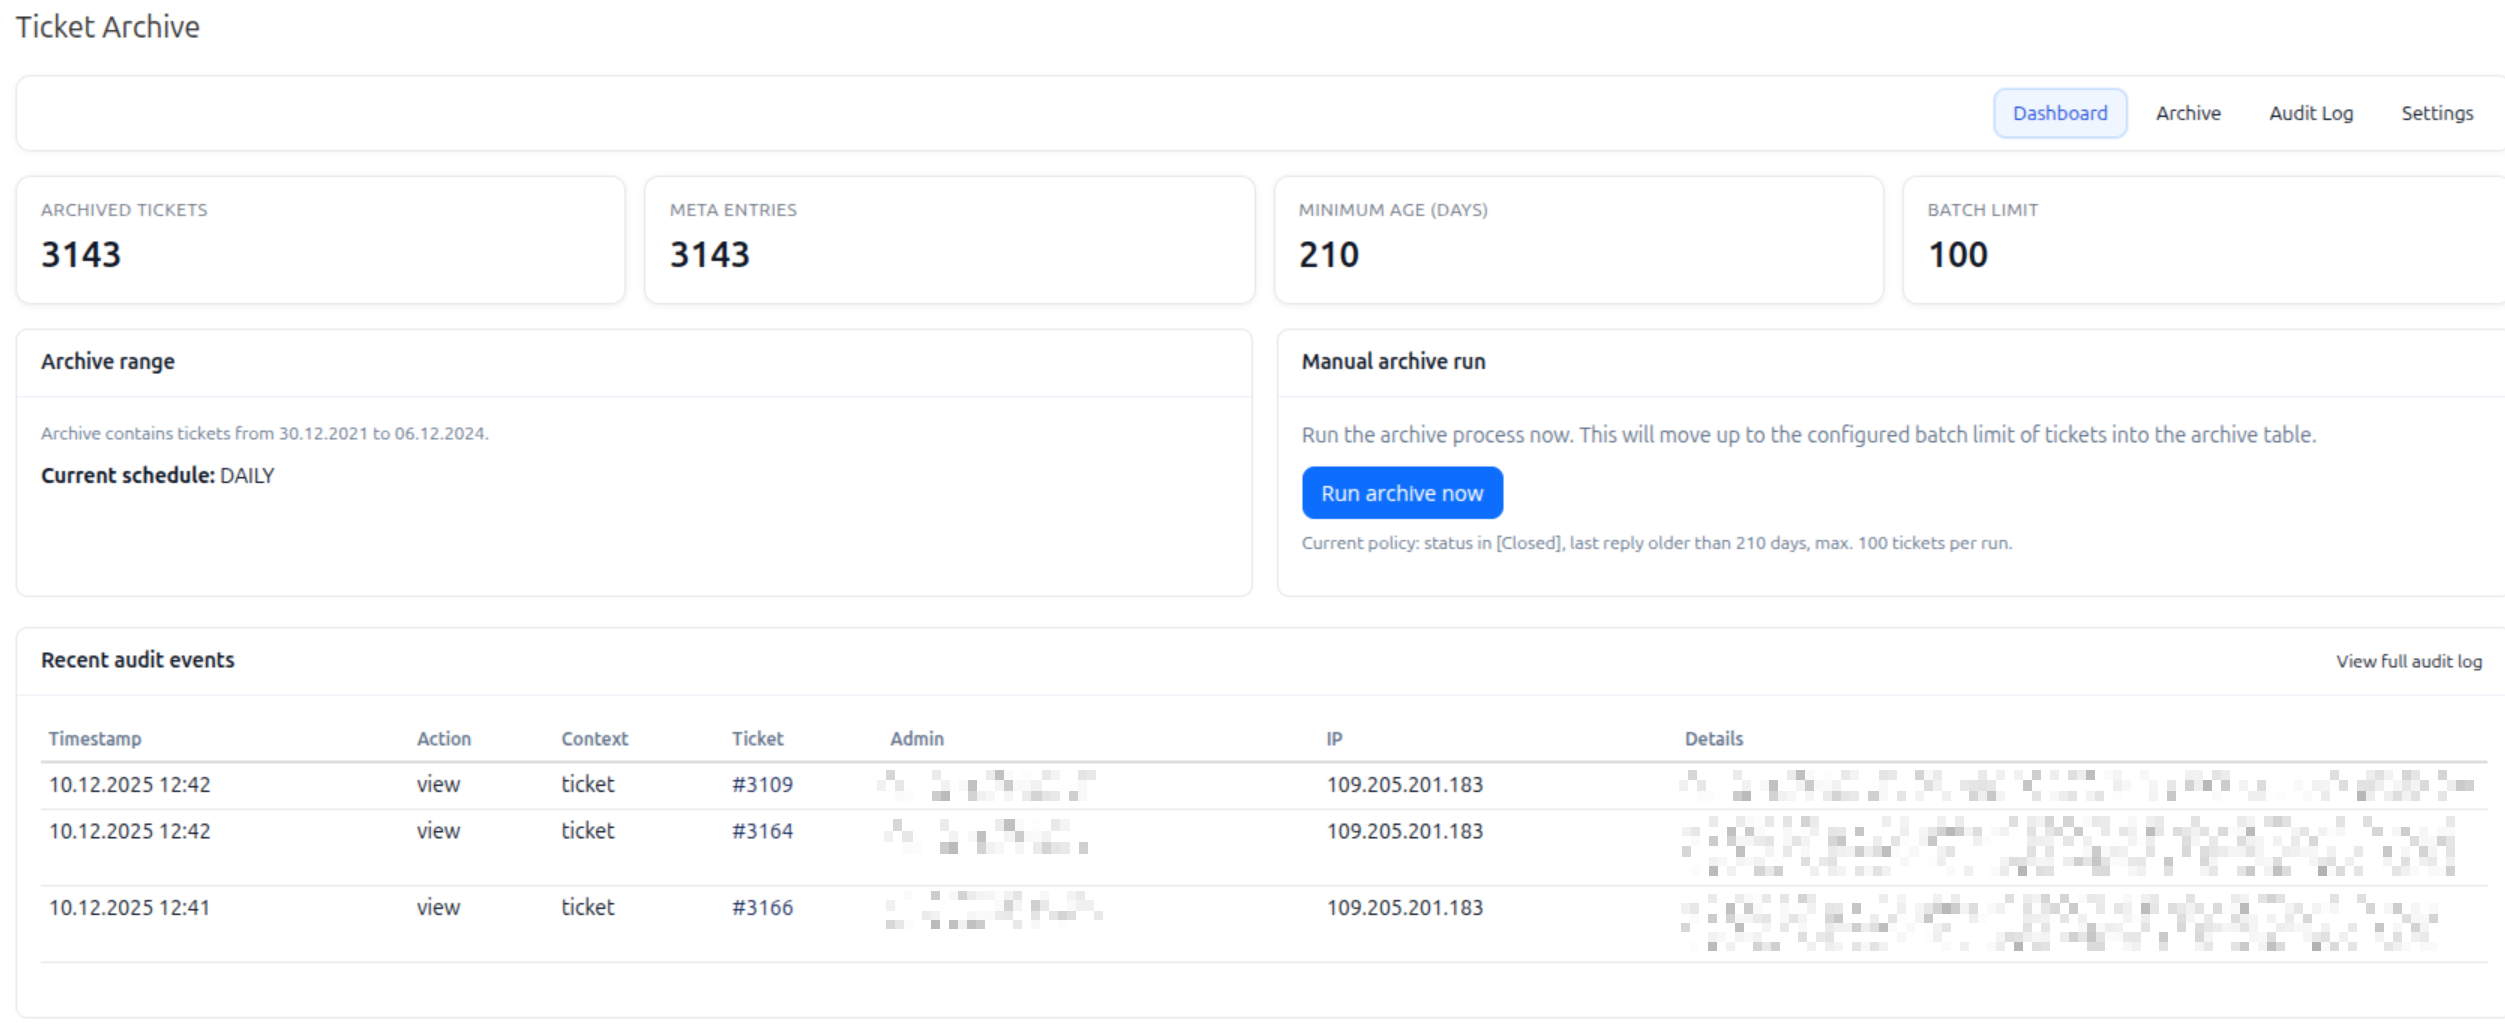Follow the View full audit log link
2505x1033 pixels.
[2408, 661]
